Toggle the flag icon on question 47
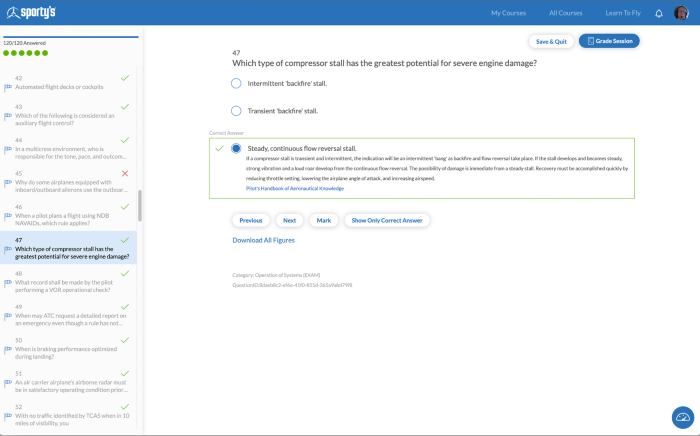This screenshot has height=436, width=700. (x=8, y=250)
